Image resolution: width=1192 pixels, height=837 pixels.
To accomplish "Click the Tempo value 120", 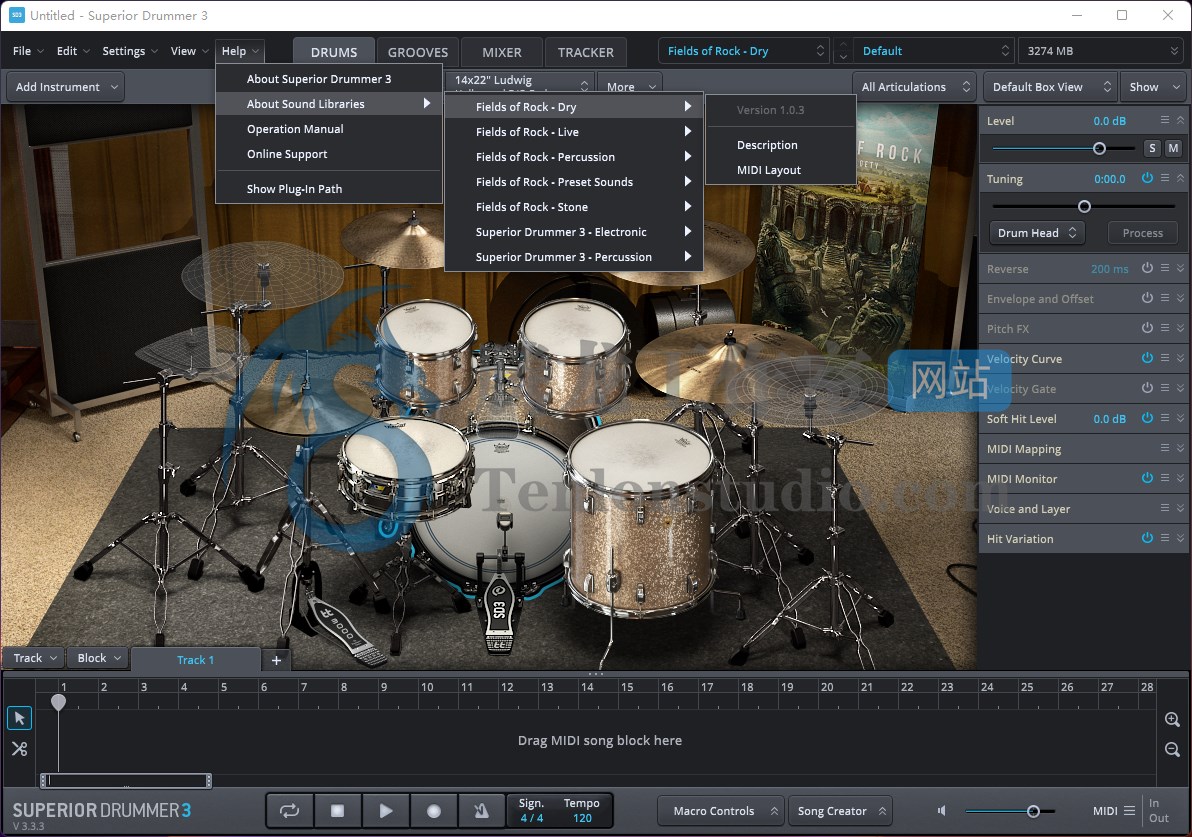I will tap(582, 819).
